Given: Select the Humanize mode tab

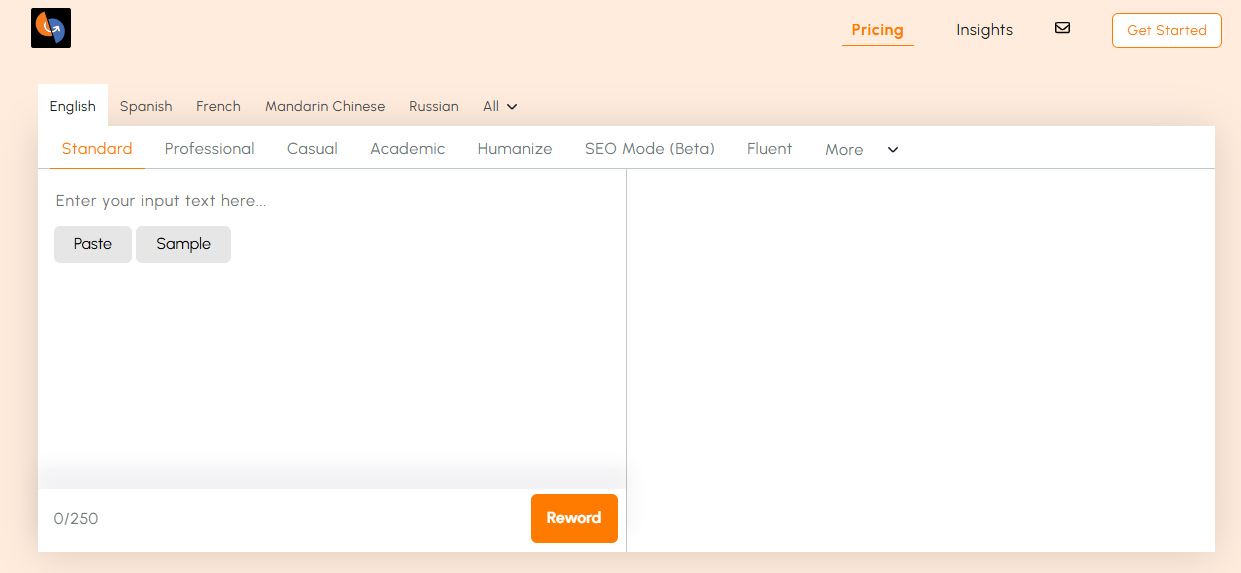Looking at the screenshot, I should [515, 149].
